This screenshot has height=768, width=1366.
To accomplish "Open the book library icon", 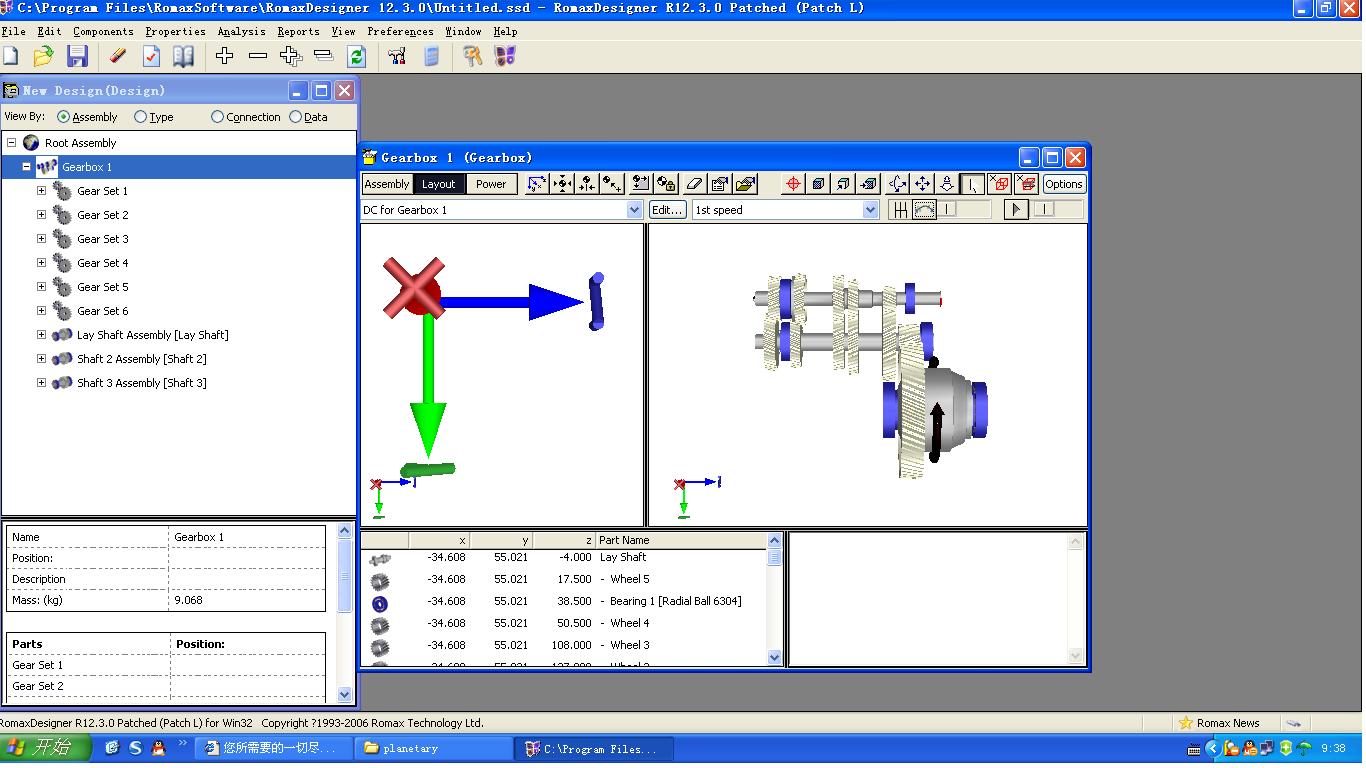I will pyautogui.click(x=184, y=57).
